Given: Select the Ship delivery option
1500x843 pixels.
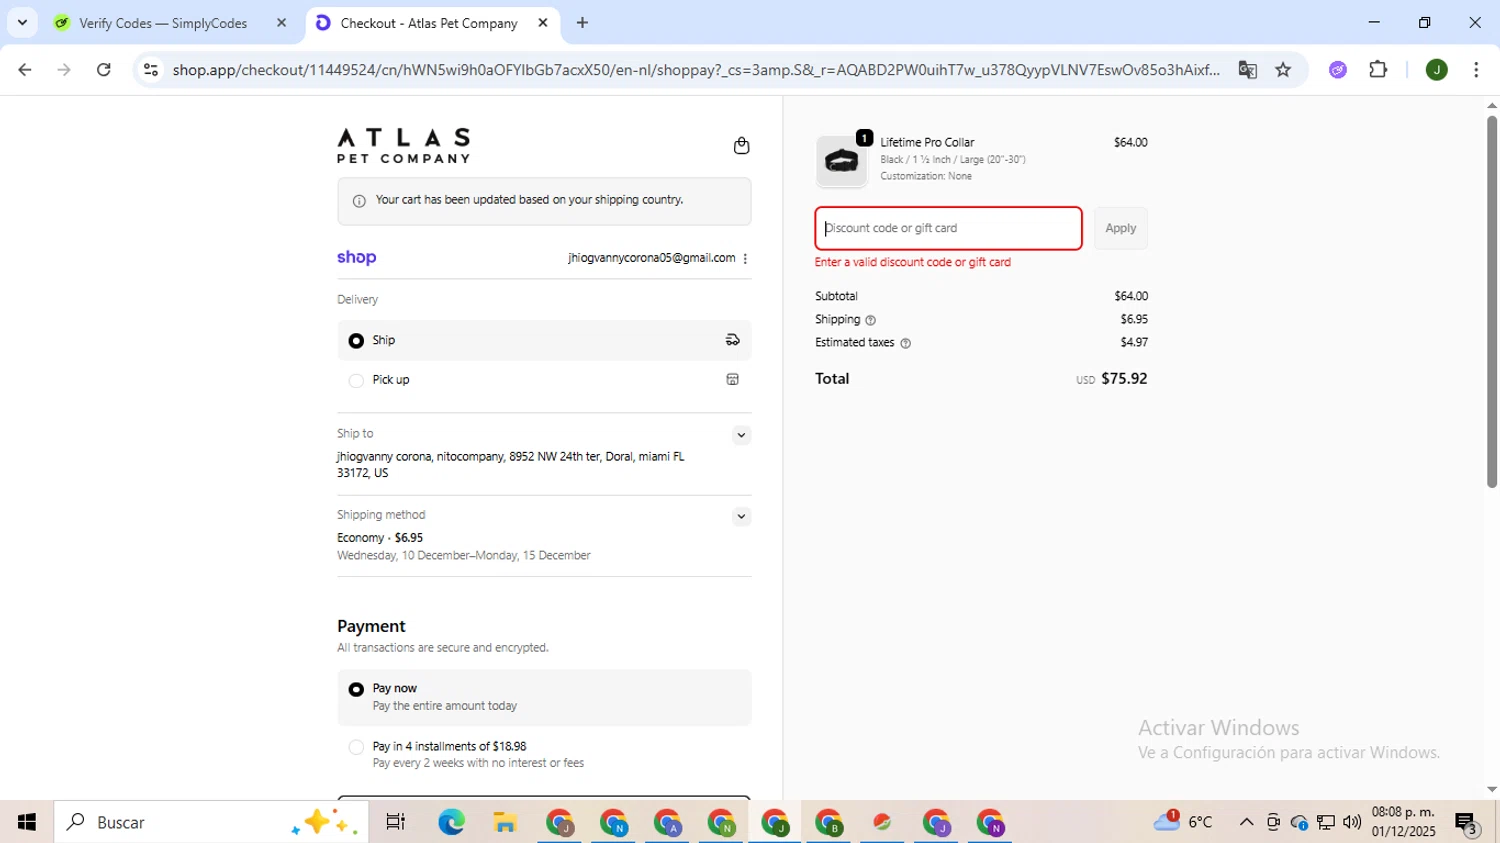Looking at the screenshot, I should coord(544,340).
